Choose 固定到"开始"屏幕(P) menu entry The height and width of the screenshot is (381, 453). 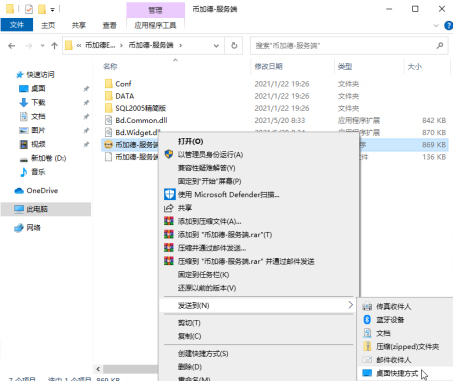[x=209, y=181]
